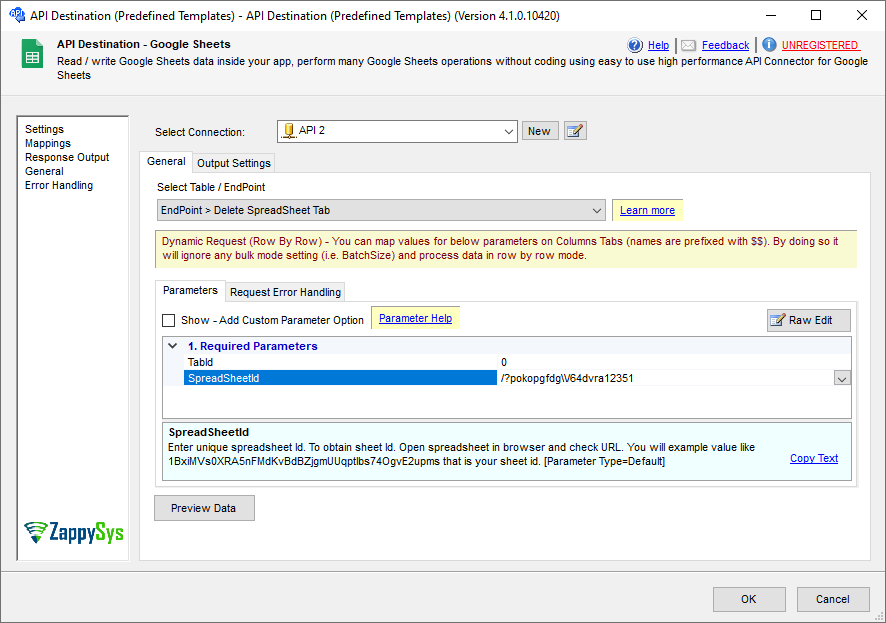
Task: Click the API app icon in title bar
Action: click(17, 15)
